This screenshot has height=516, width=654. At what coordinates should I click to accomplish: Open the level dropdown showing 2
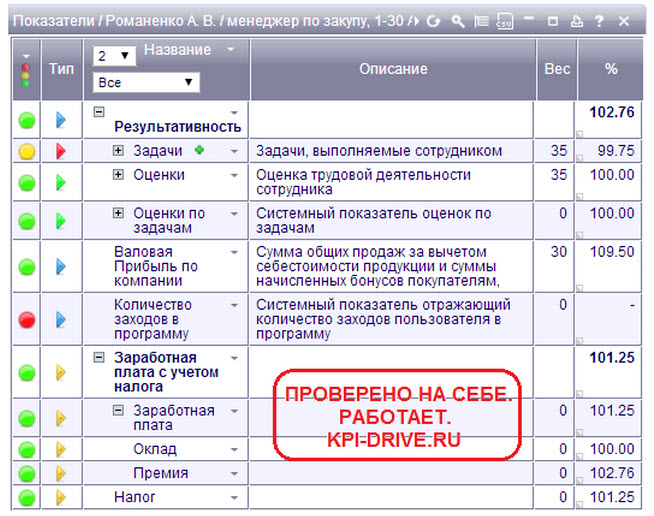114,55
